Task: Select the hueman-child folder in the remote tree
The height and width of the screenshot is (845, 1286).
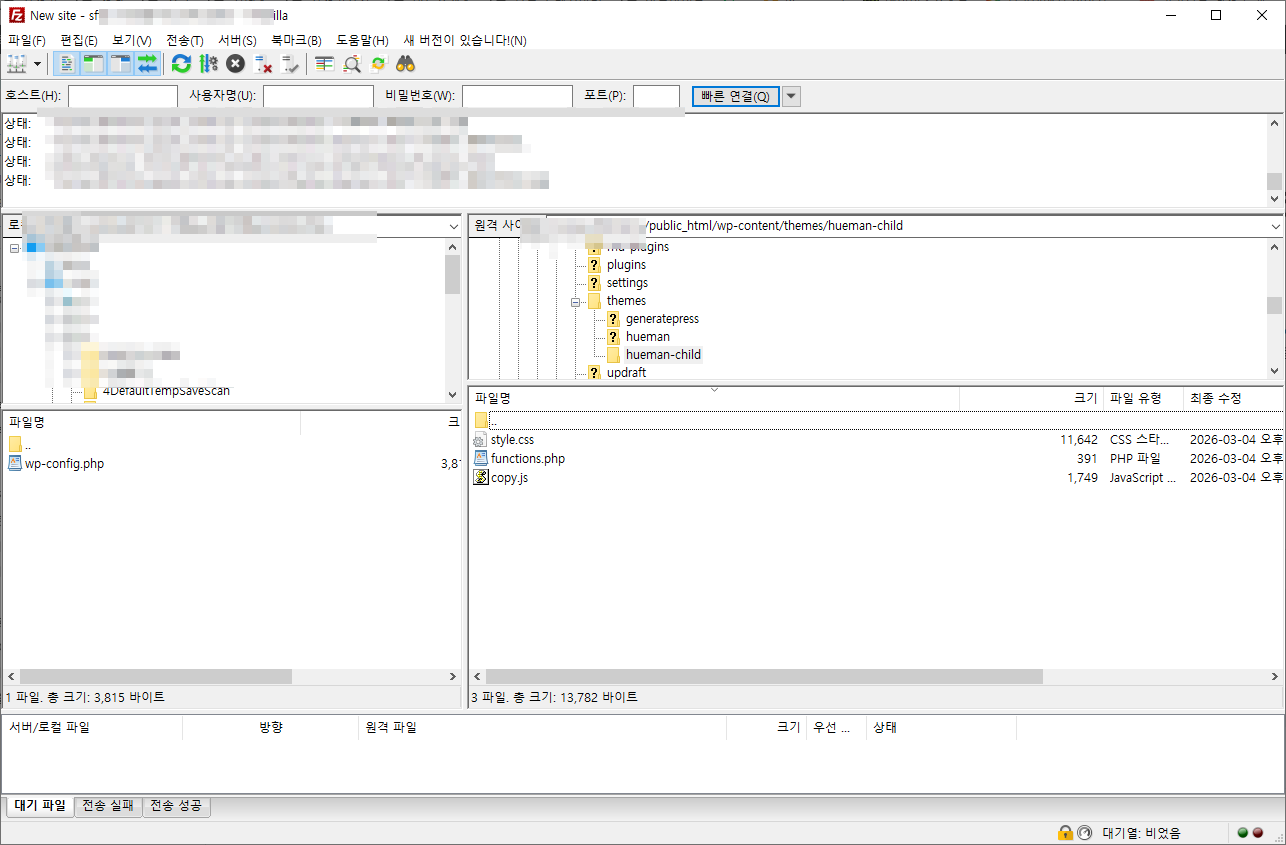Action: (663, 355)
